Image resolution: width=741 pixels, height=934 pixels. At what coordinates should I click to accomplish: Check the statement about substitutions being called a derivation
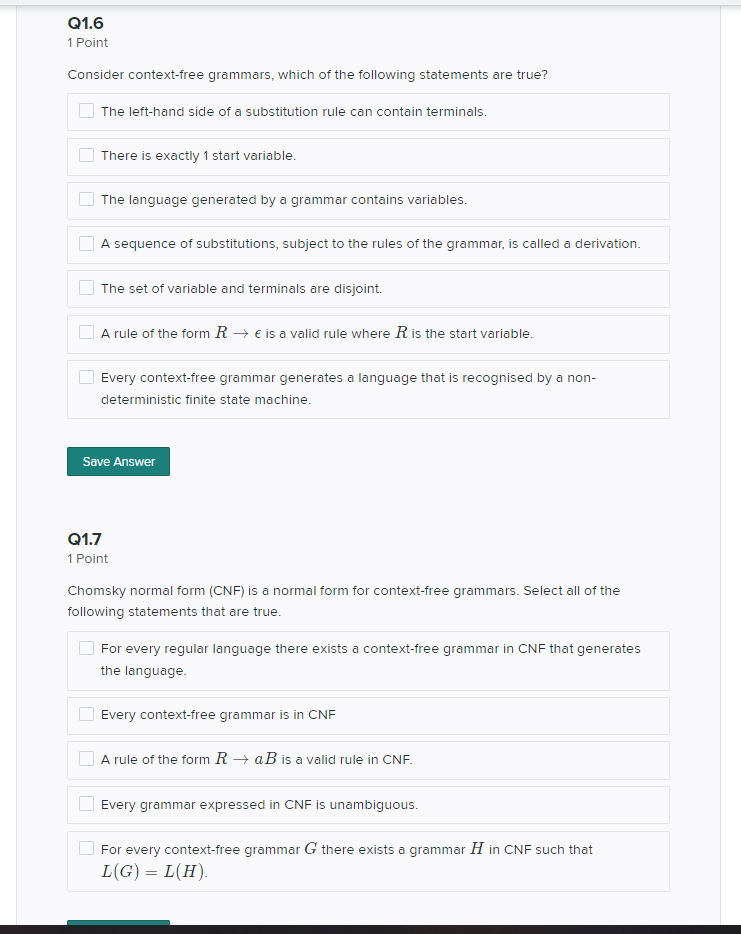(x=86, y=243)
